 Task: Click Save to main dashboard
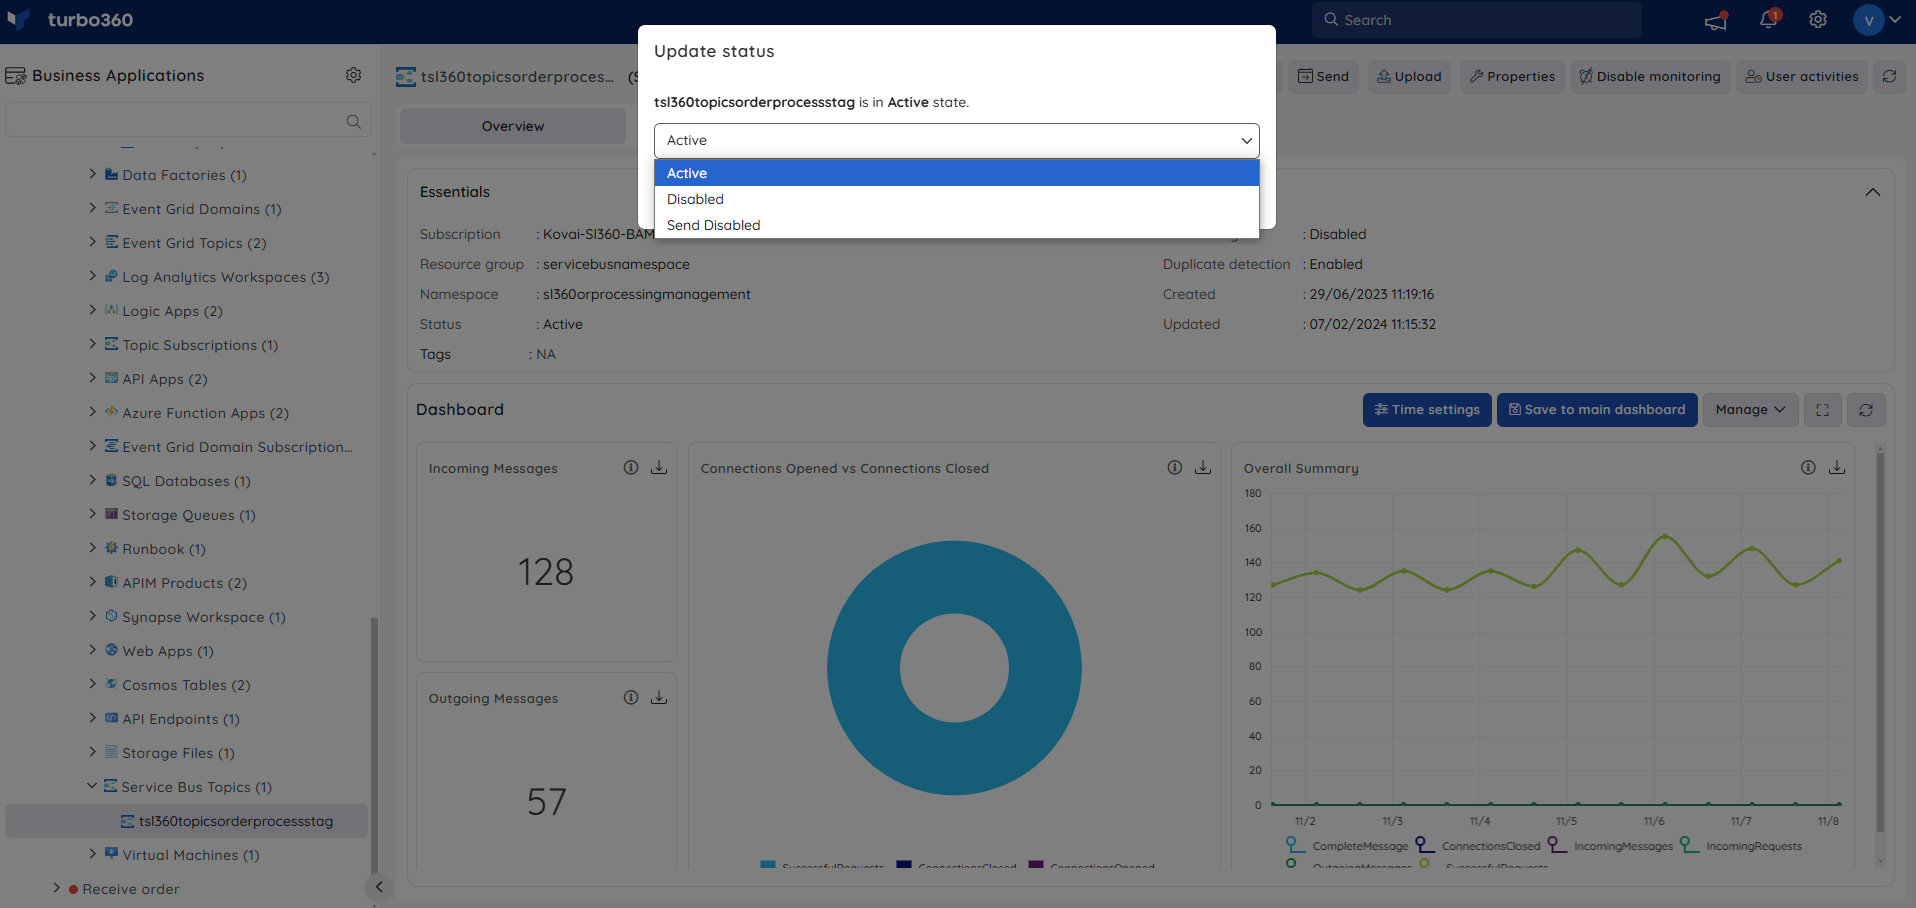click(1597, 410)
